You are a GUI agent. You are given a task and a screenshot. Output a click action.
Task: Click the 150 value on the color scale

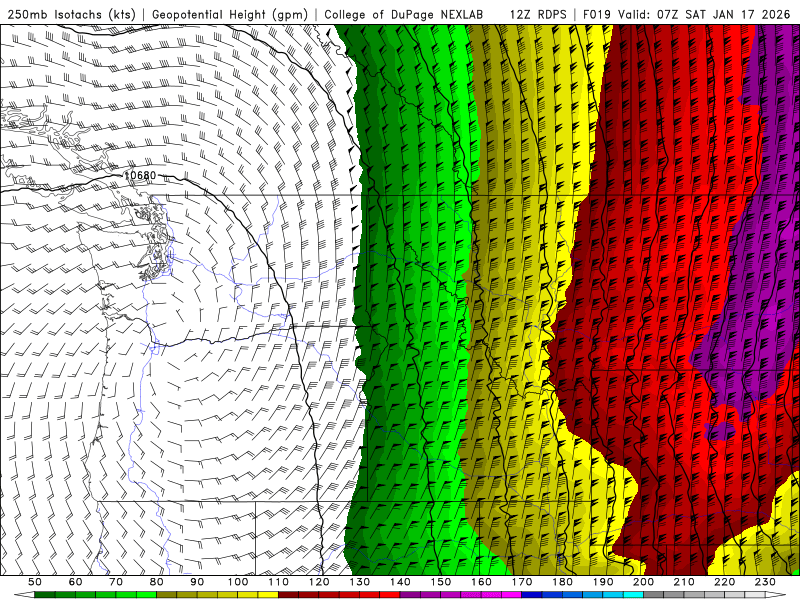[441, 582]
